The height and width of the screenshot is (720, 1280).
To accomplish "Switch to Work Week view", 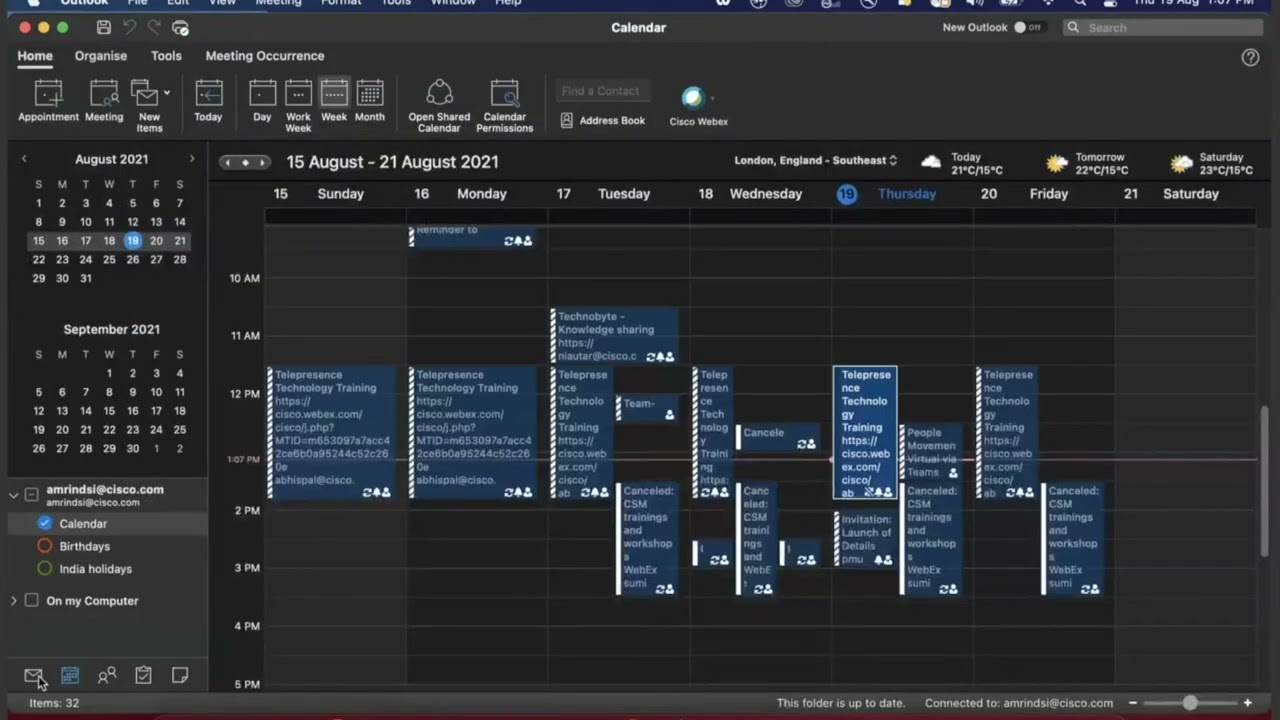I will click(x=298, y=105).
